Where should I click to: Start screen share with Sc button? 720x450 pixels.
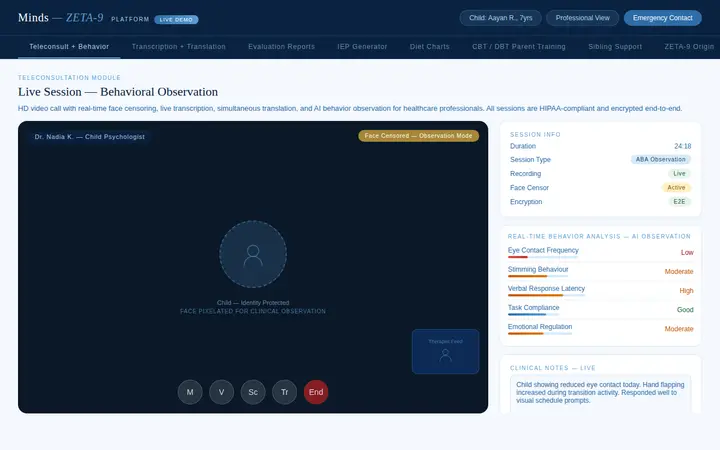[x=253, y=392]
